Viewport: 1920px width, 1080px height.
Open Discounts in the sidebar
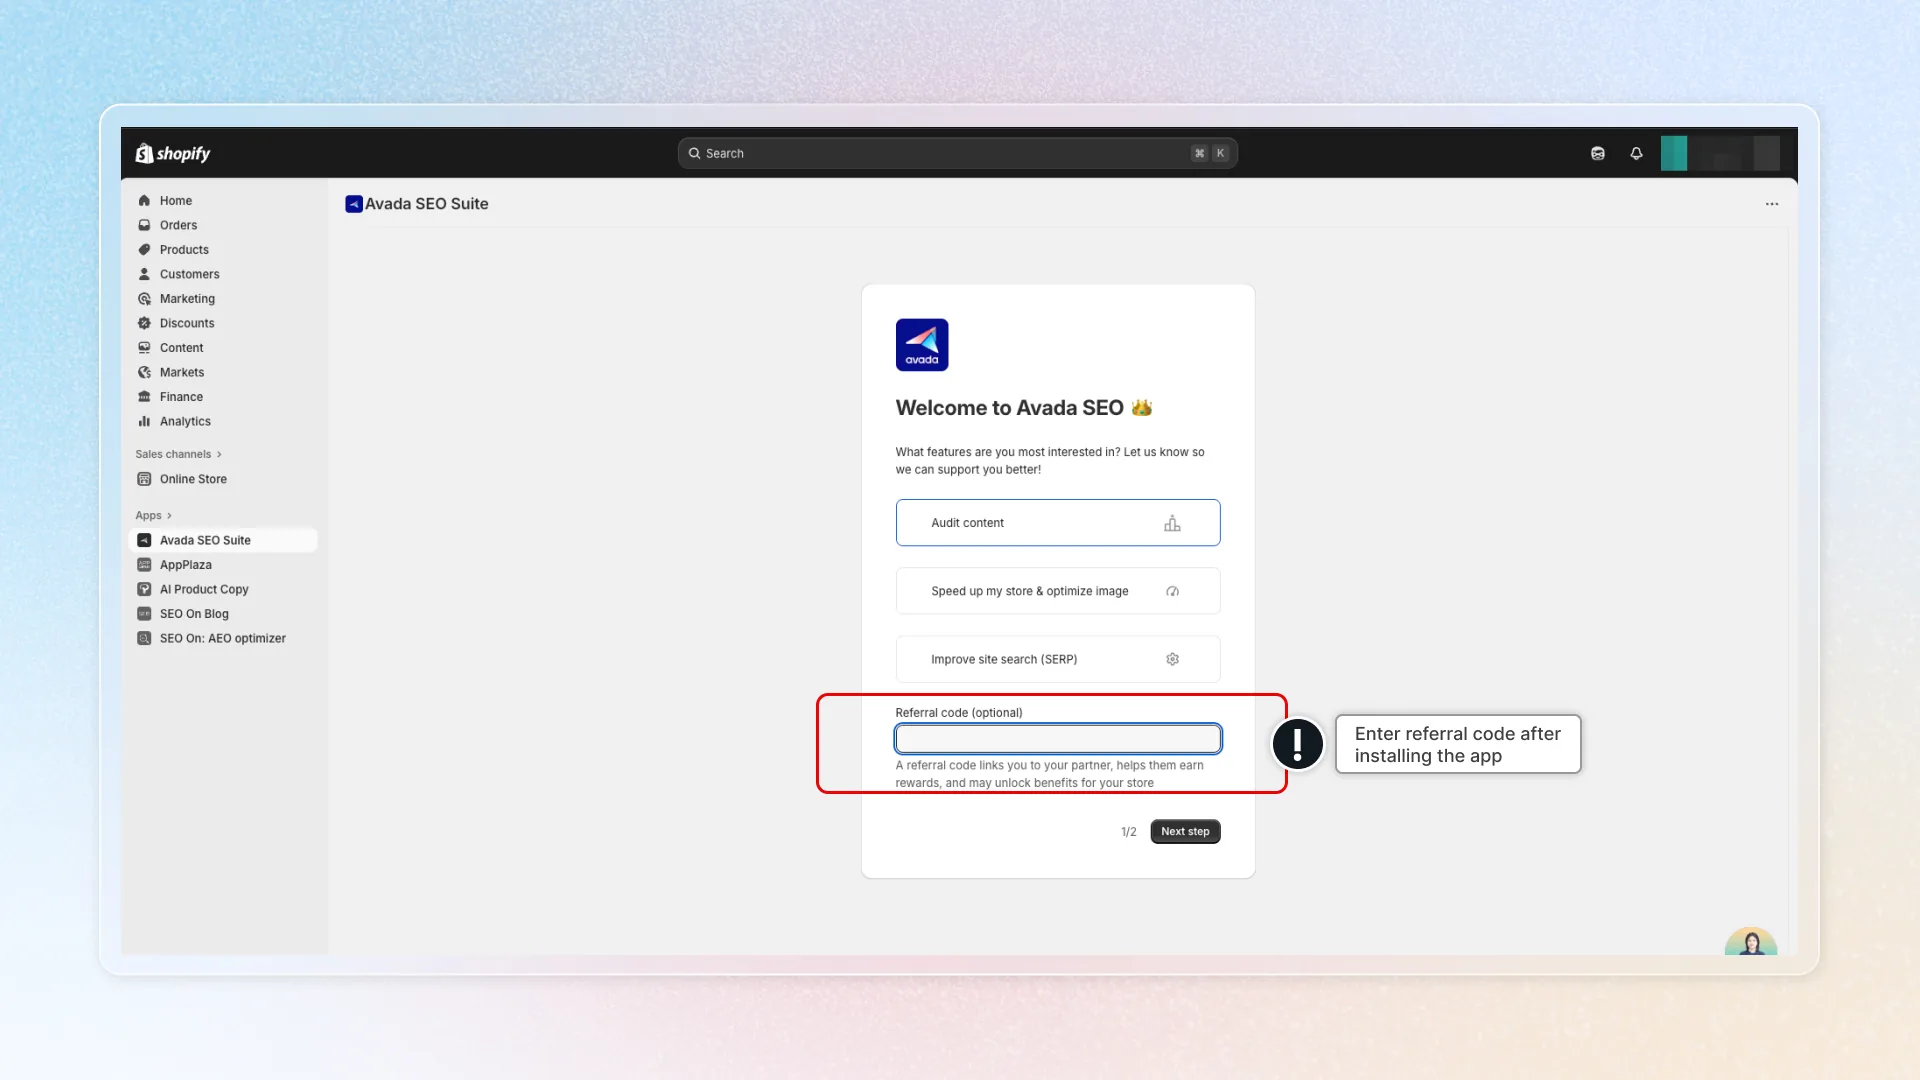coord(223,323)
